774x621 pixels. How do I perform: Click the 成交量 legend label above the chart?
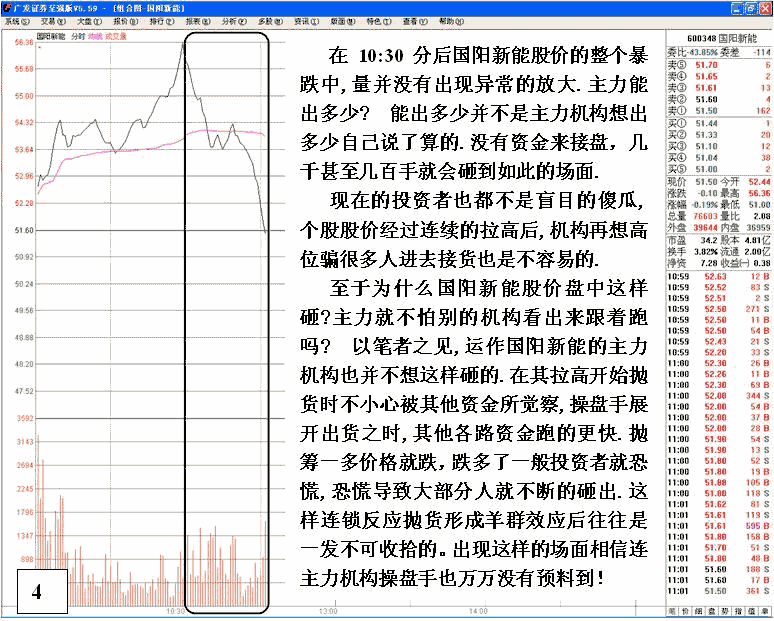pos(116,35)
